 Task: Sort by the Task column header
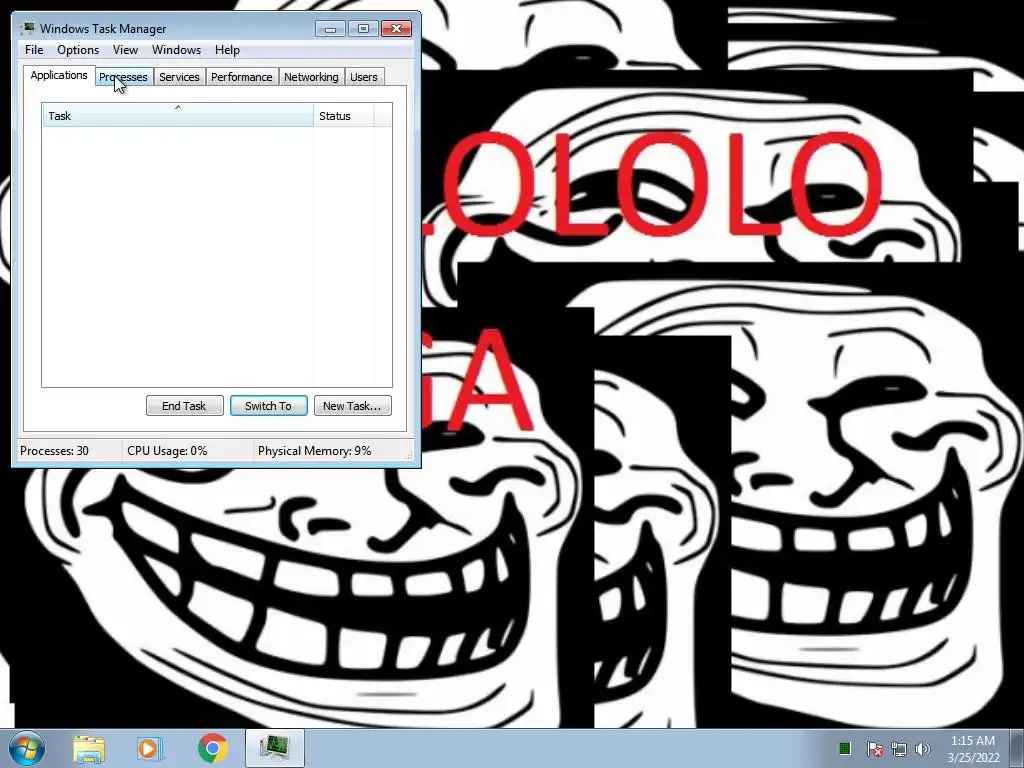178,116
